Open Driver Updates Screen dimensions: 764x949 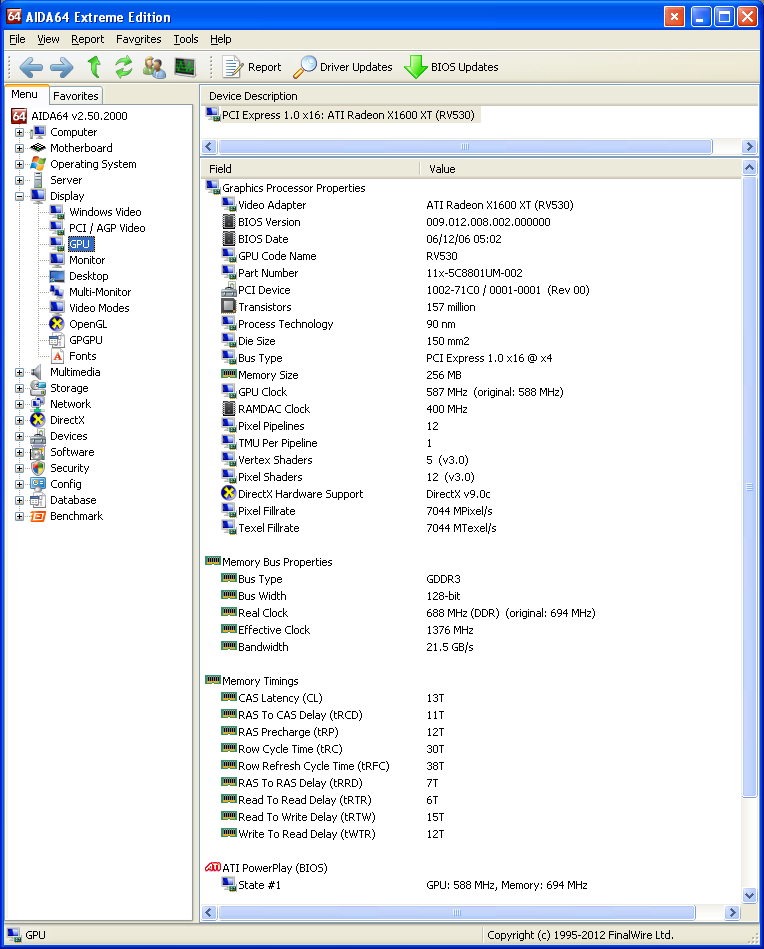(343, 67)
